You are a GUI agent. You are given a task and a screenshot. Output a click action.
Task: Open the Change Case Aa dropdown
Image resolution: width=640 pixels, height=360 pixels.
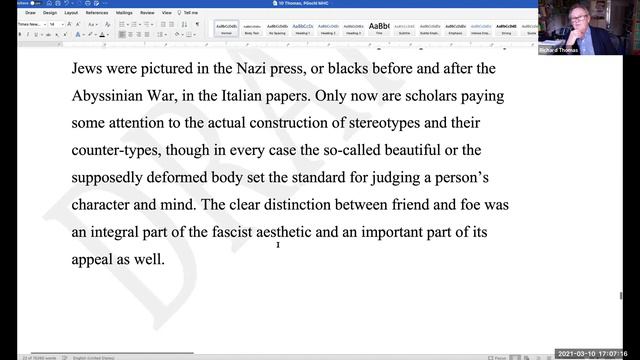pos(92,24)
